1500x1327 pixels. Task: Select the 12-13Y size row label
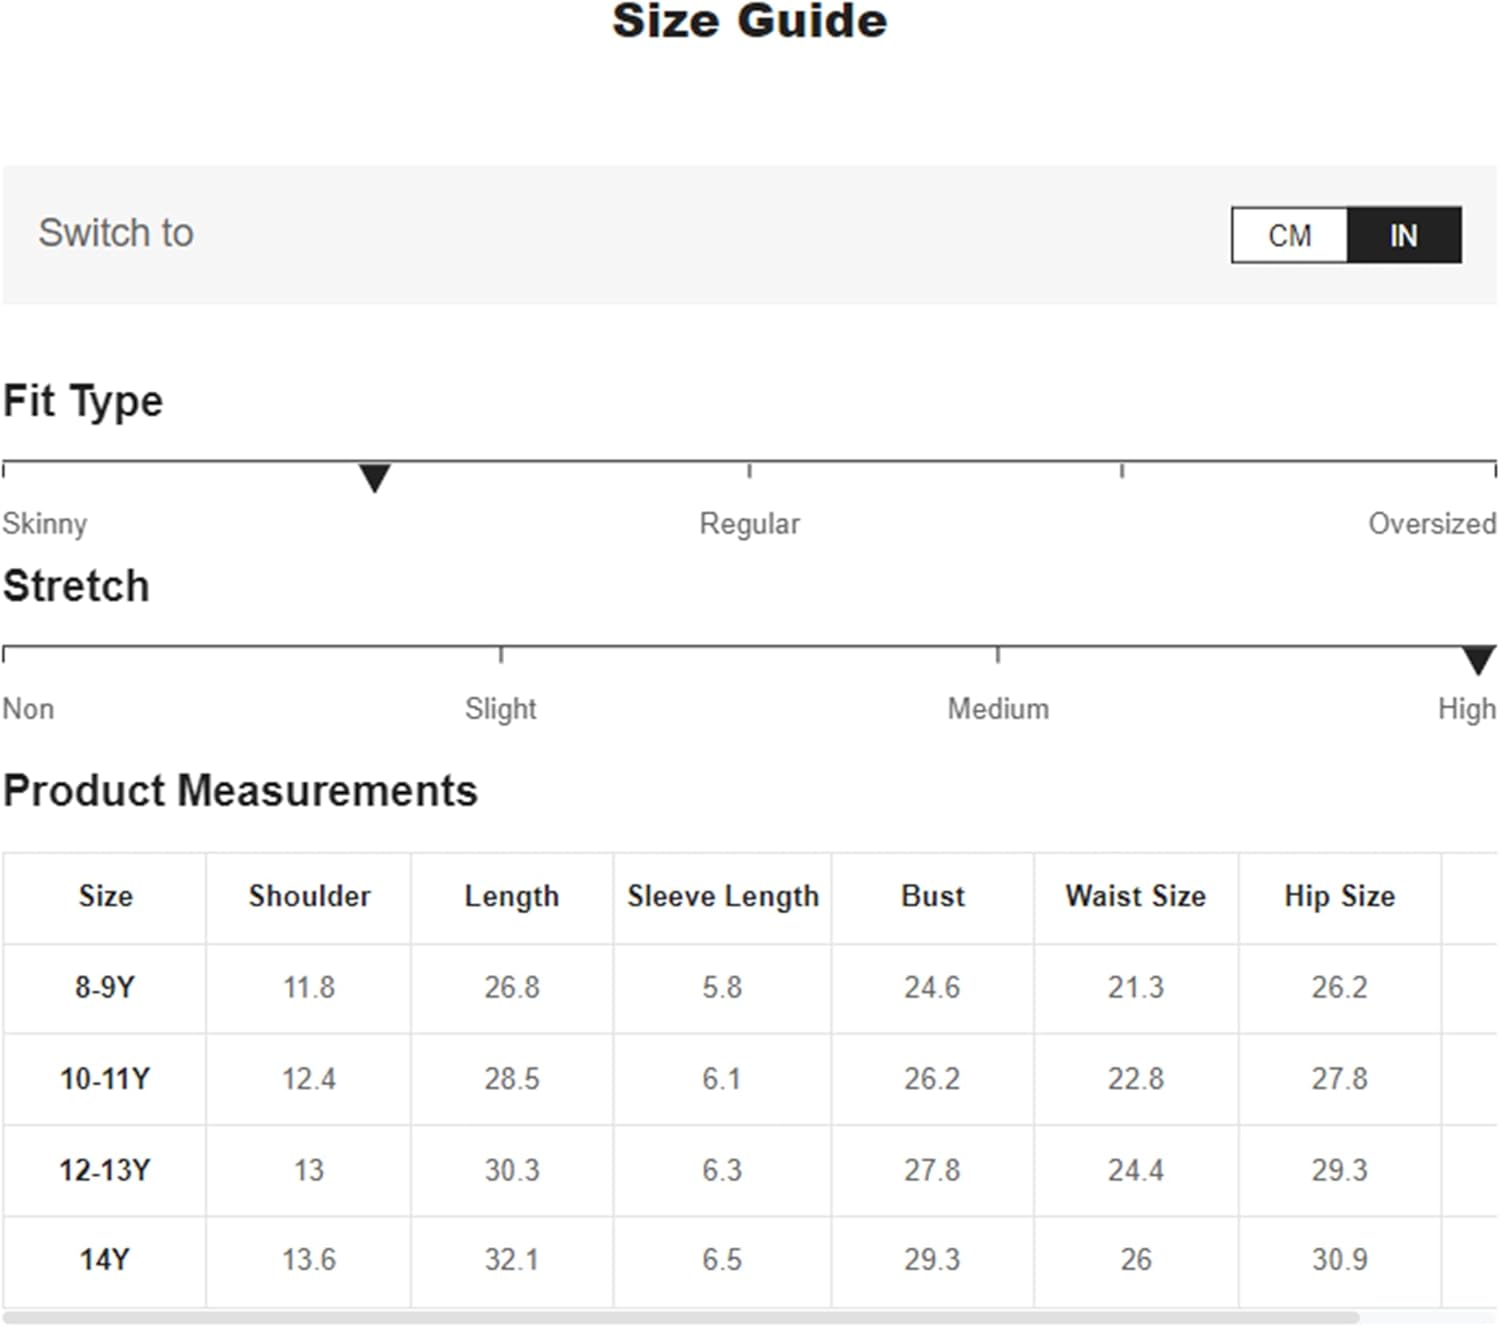pos(105,1170)
